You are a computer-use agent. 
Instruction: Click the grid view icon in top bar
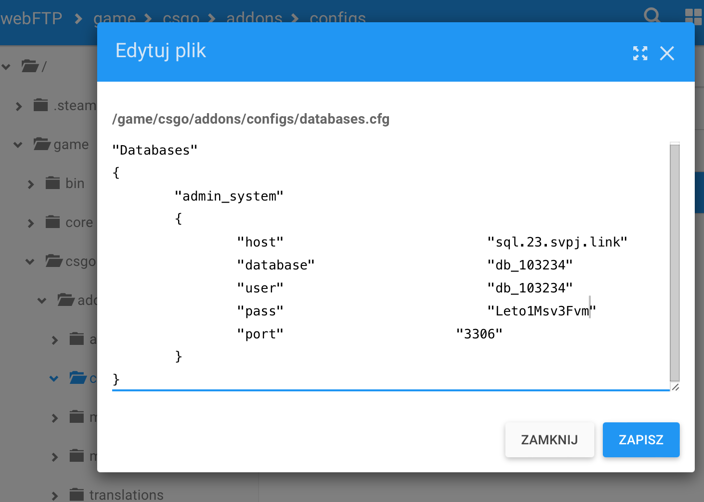(x=693, y=16)
